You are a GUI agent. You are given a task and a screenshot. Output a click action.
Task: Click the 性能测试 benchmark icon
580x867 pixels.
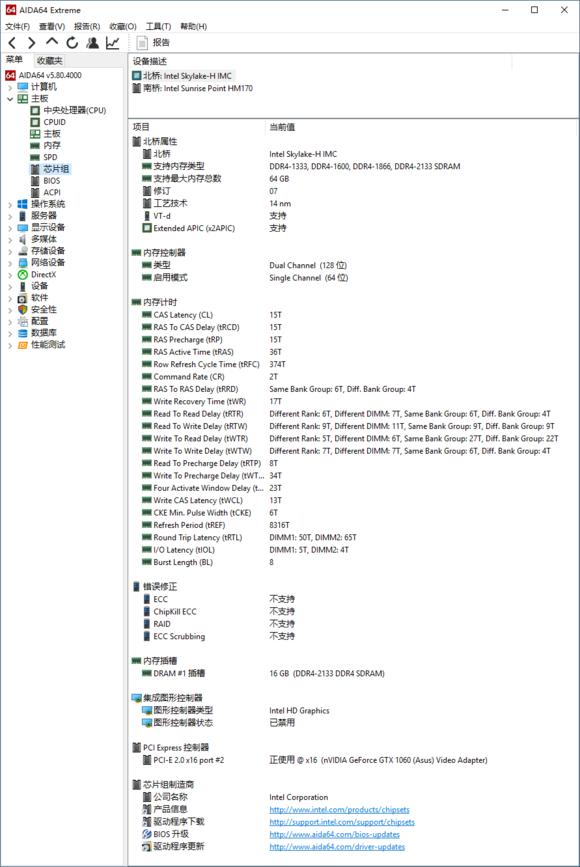(23, 344)
